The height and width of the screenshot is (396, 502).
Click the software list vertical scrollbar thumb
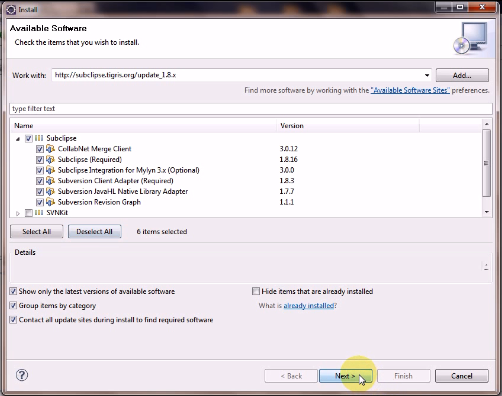tap(487, 163)
